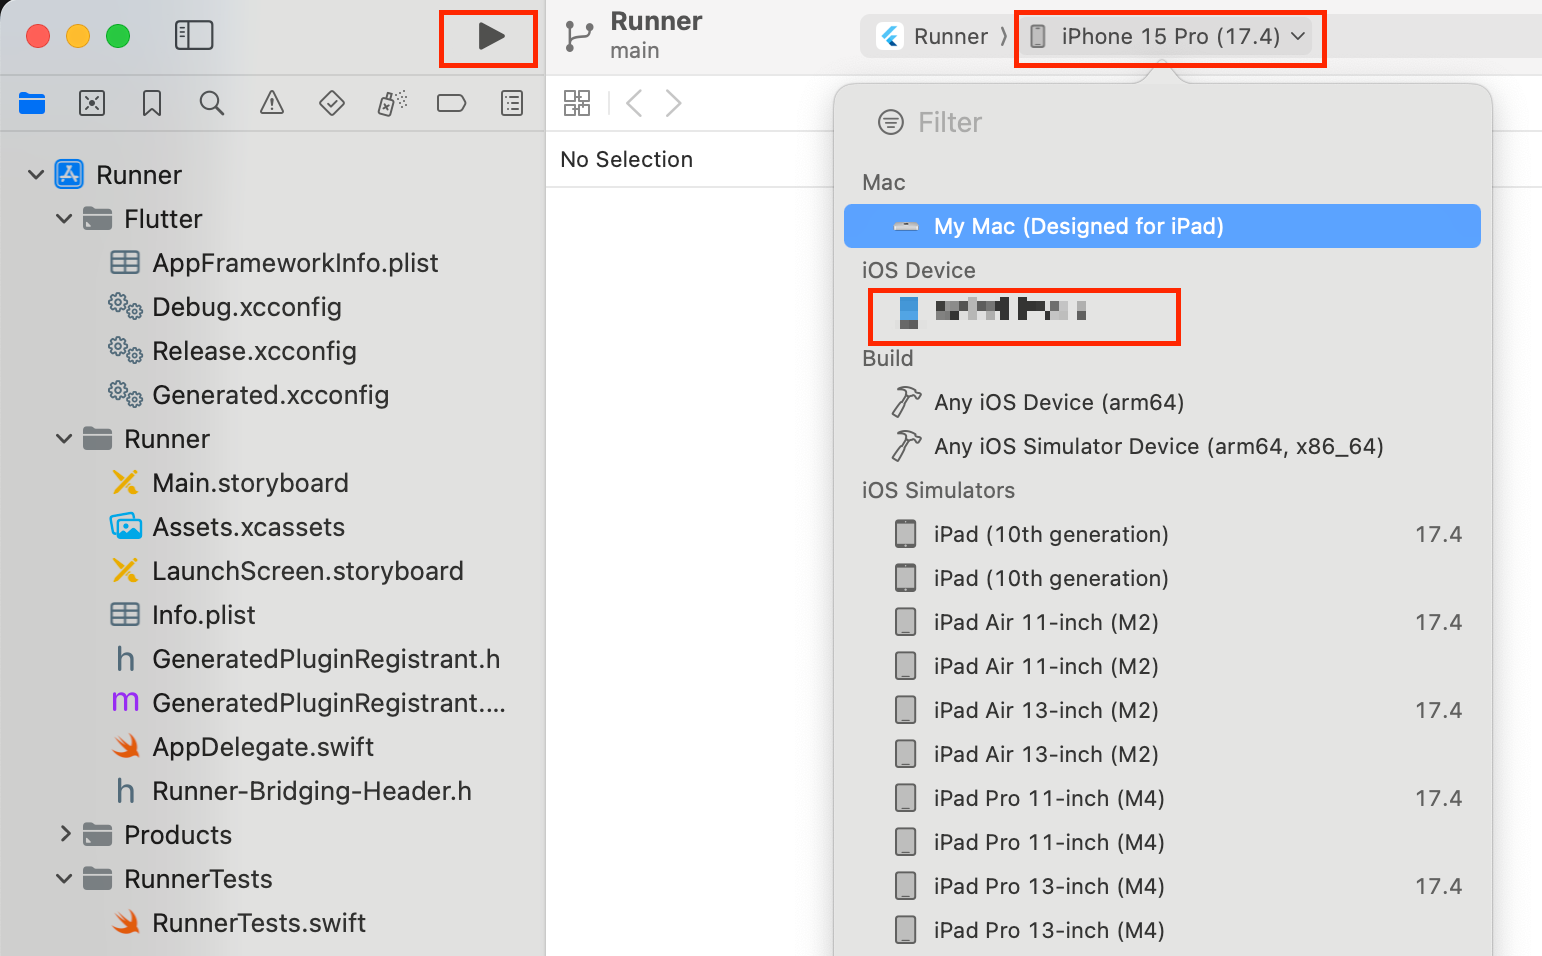Viewport: 1542px width, 956px height.
Task: Open Generated.xcconfig
Action: [x=270, y=395]
